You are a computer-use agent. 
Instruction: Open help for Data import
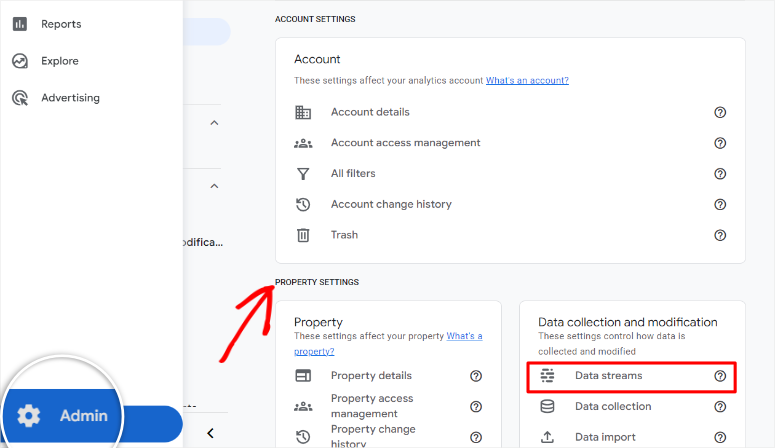(x=720, y=437)
